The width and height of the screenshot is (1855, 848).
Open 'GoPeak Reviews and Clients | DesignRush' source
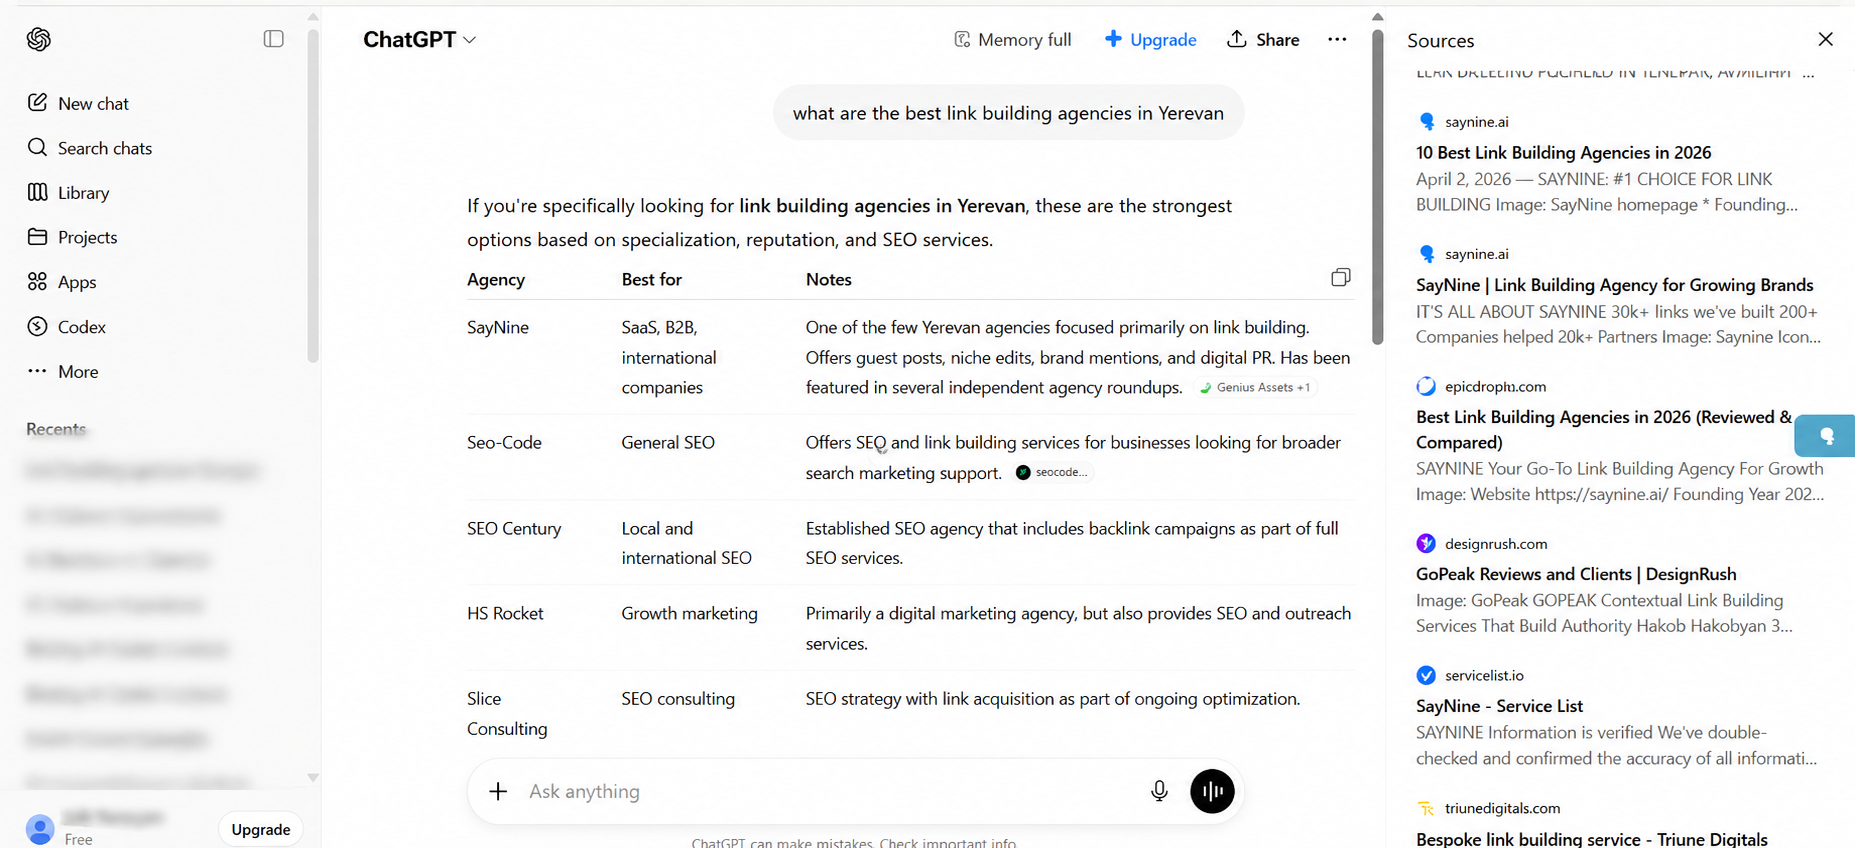(x=1576, y=574)
